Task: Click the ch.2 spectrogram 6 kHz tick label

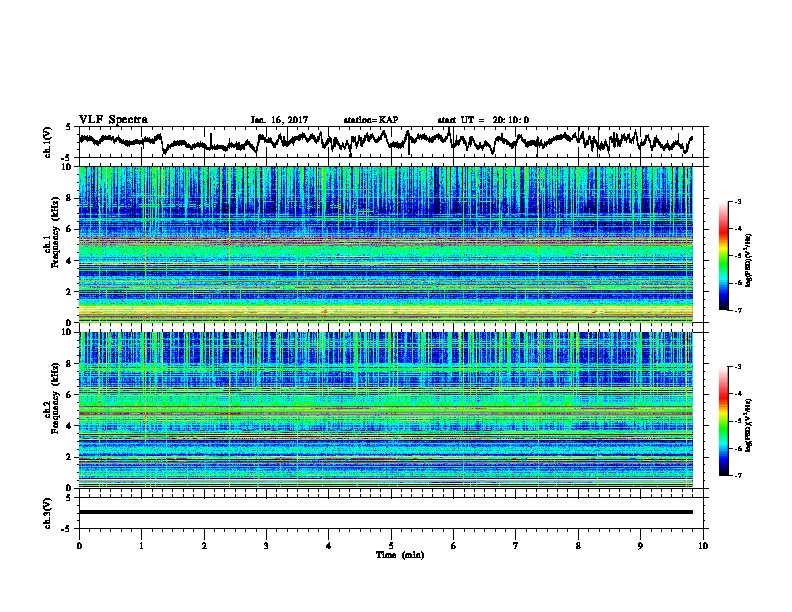Action: (x=70, y=395)
